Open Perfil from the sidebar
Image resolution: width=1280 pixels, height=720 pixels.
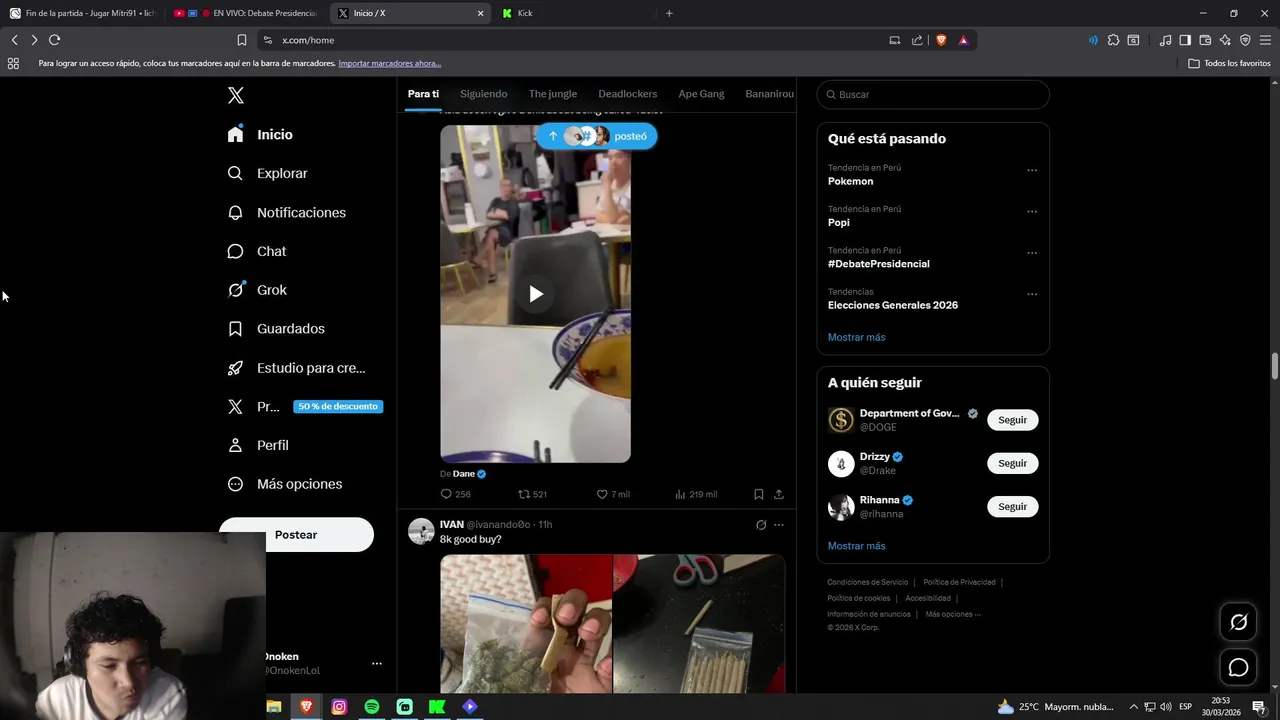(x=257, y=445)
